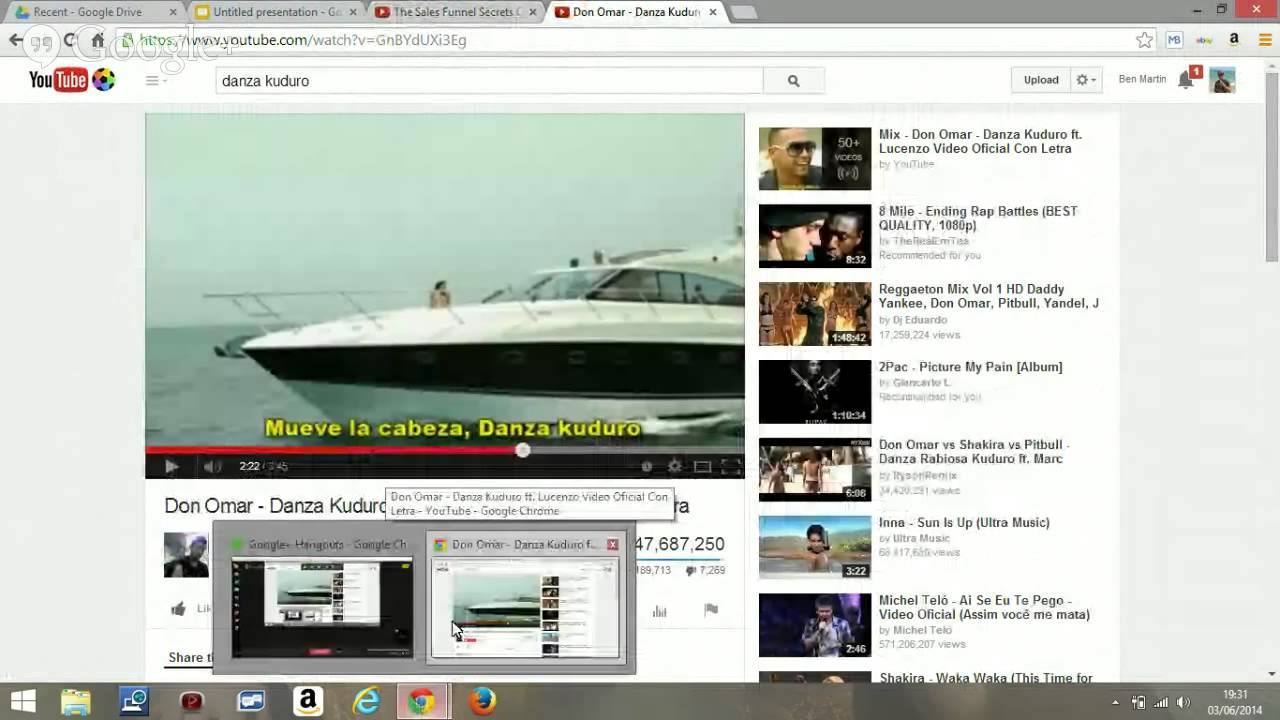Select the Don Omar - Danza Kuduro tab
The width and height of the screenshot is (1280, 720).
pos(636,12)
